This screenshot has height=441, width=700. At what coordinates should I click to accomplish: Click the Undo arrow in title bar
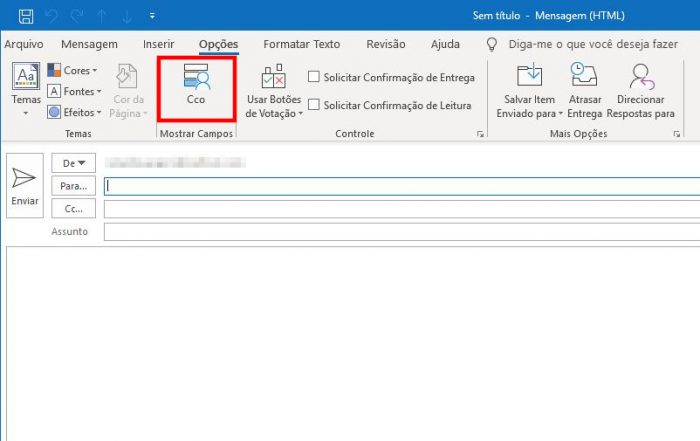tap(52, 17)
